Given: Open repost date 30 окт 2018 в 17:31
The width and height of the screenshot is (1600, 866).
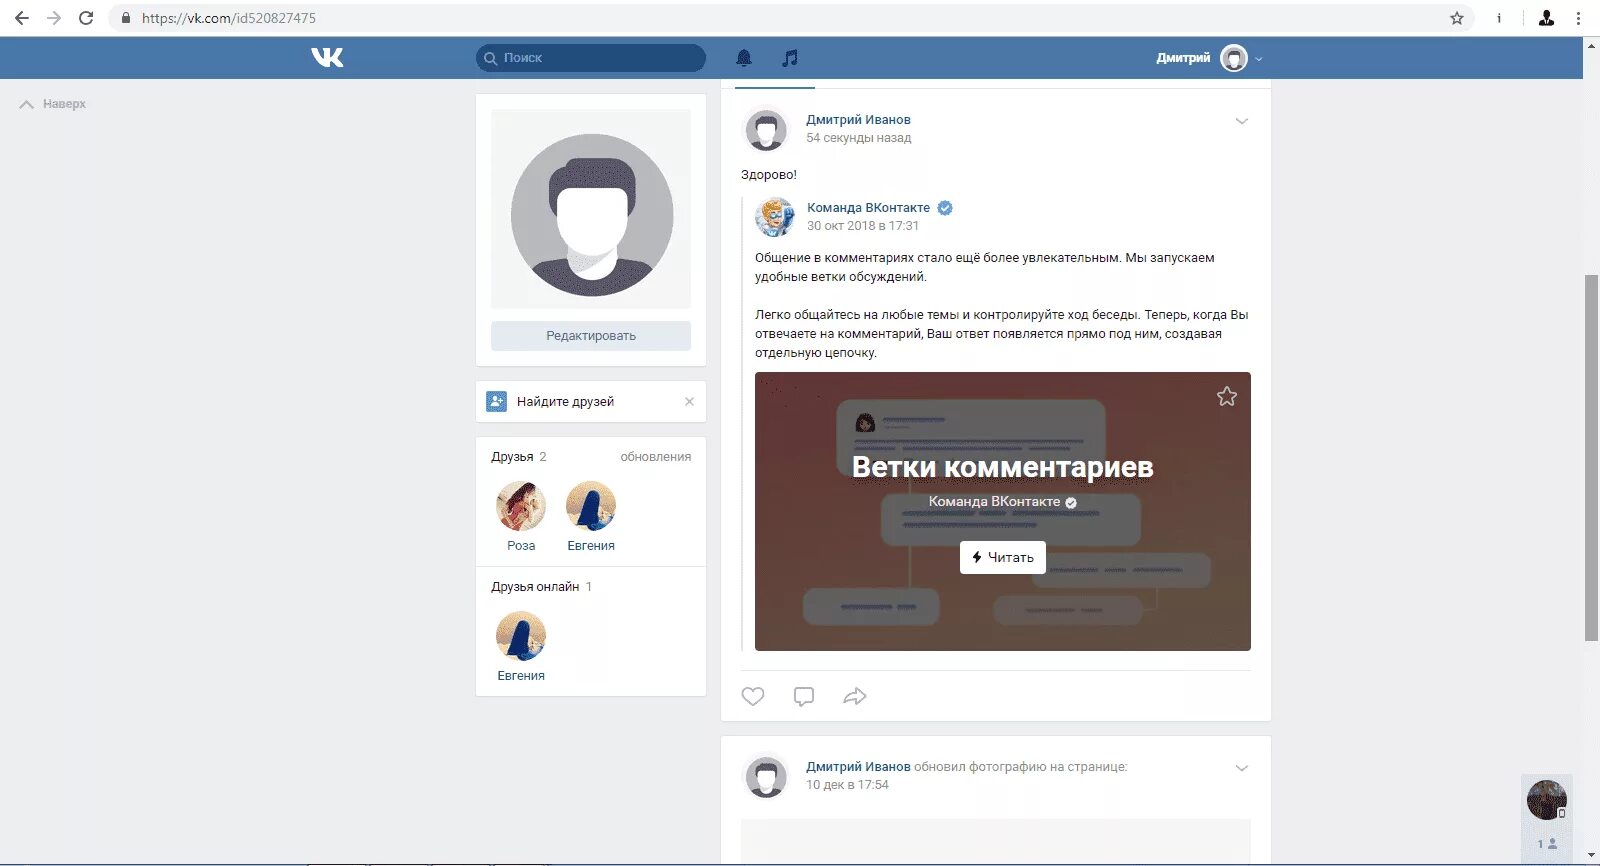Looking at the screenshot, I should (863, 226).
